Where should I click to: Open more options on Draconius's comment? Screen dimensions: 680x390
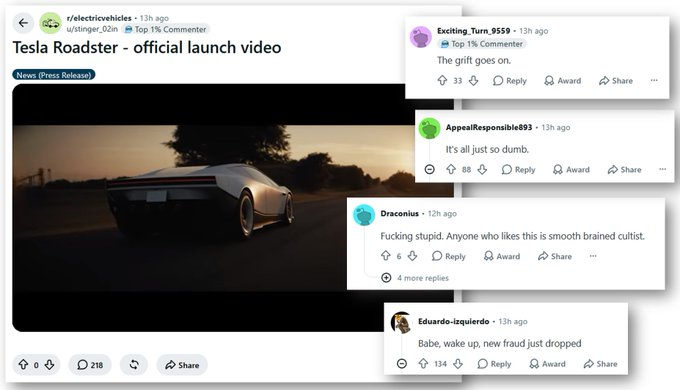593,256
